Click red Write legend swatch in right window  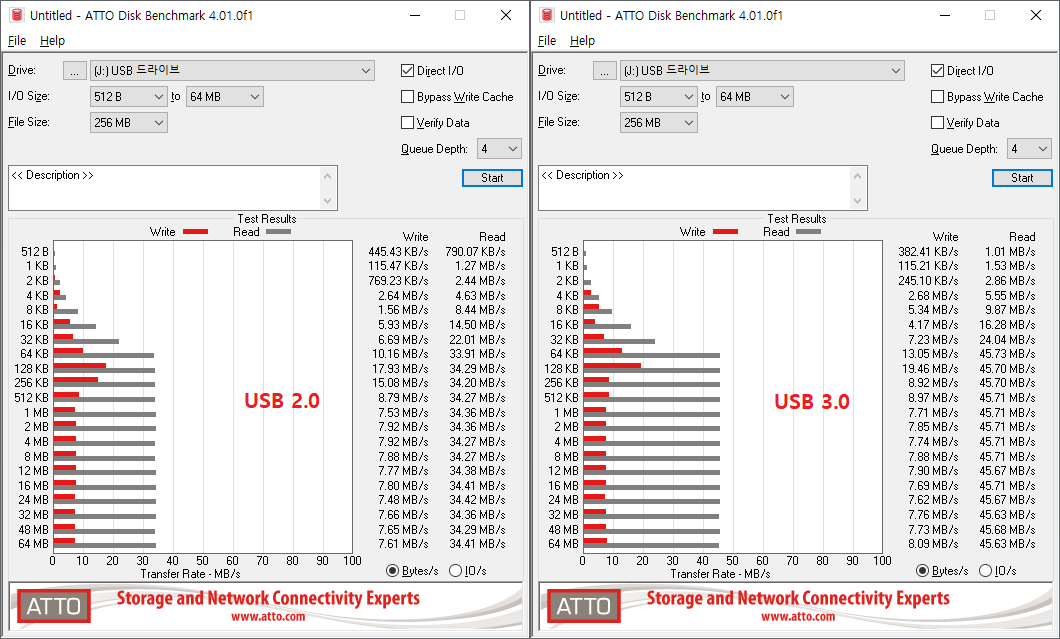(725, 232)
